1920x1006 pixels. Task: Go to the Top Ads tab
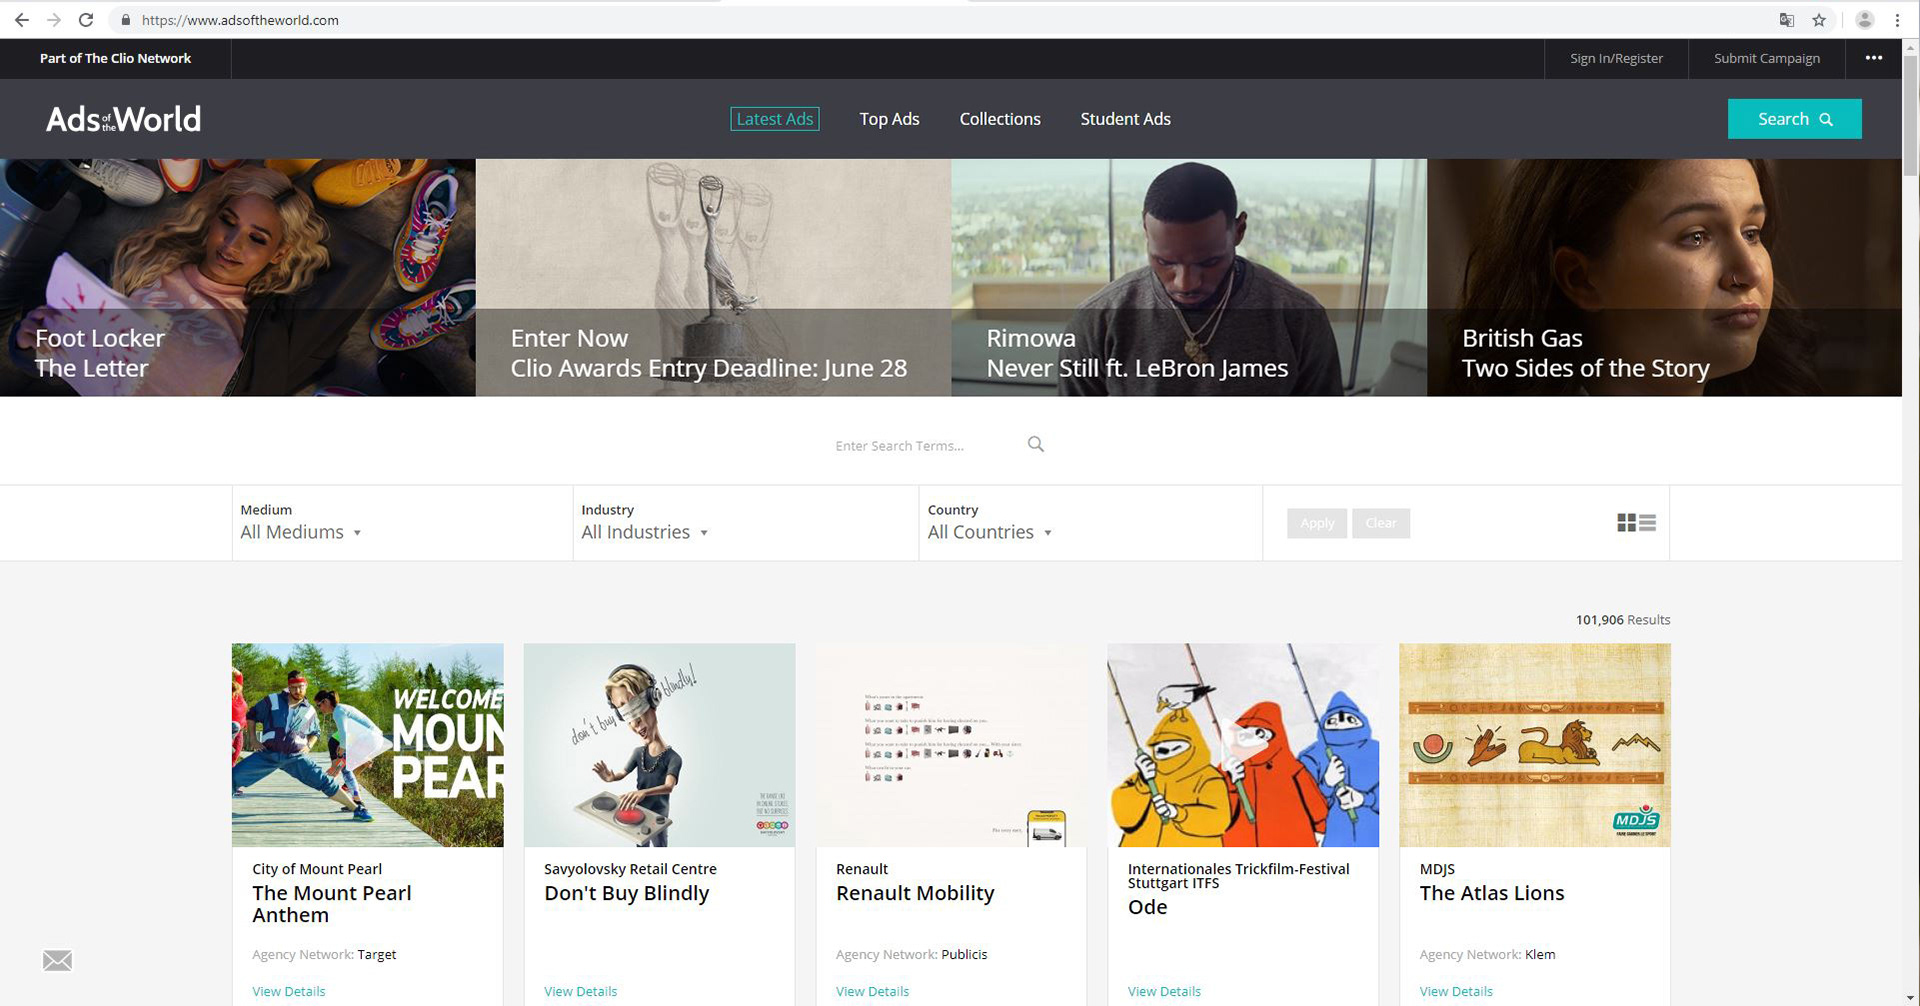pyautogui.click(x=889, y=119)
